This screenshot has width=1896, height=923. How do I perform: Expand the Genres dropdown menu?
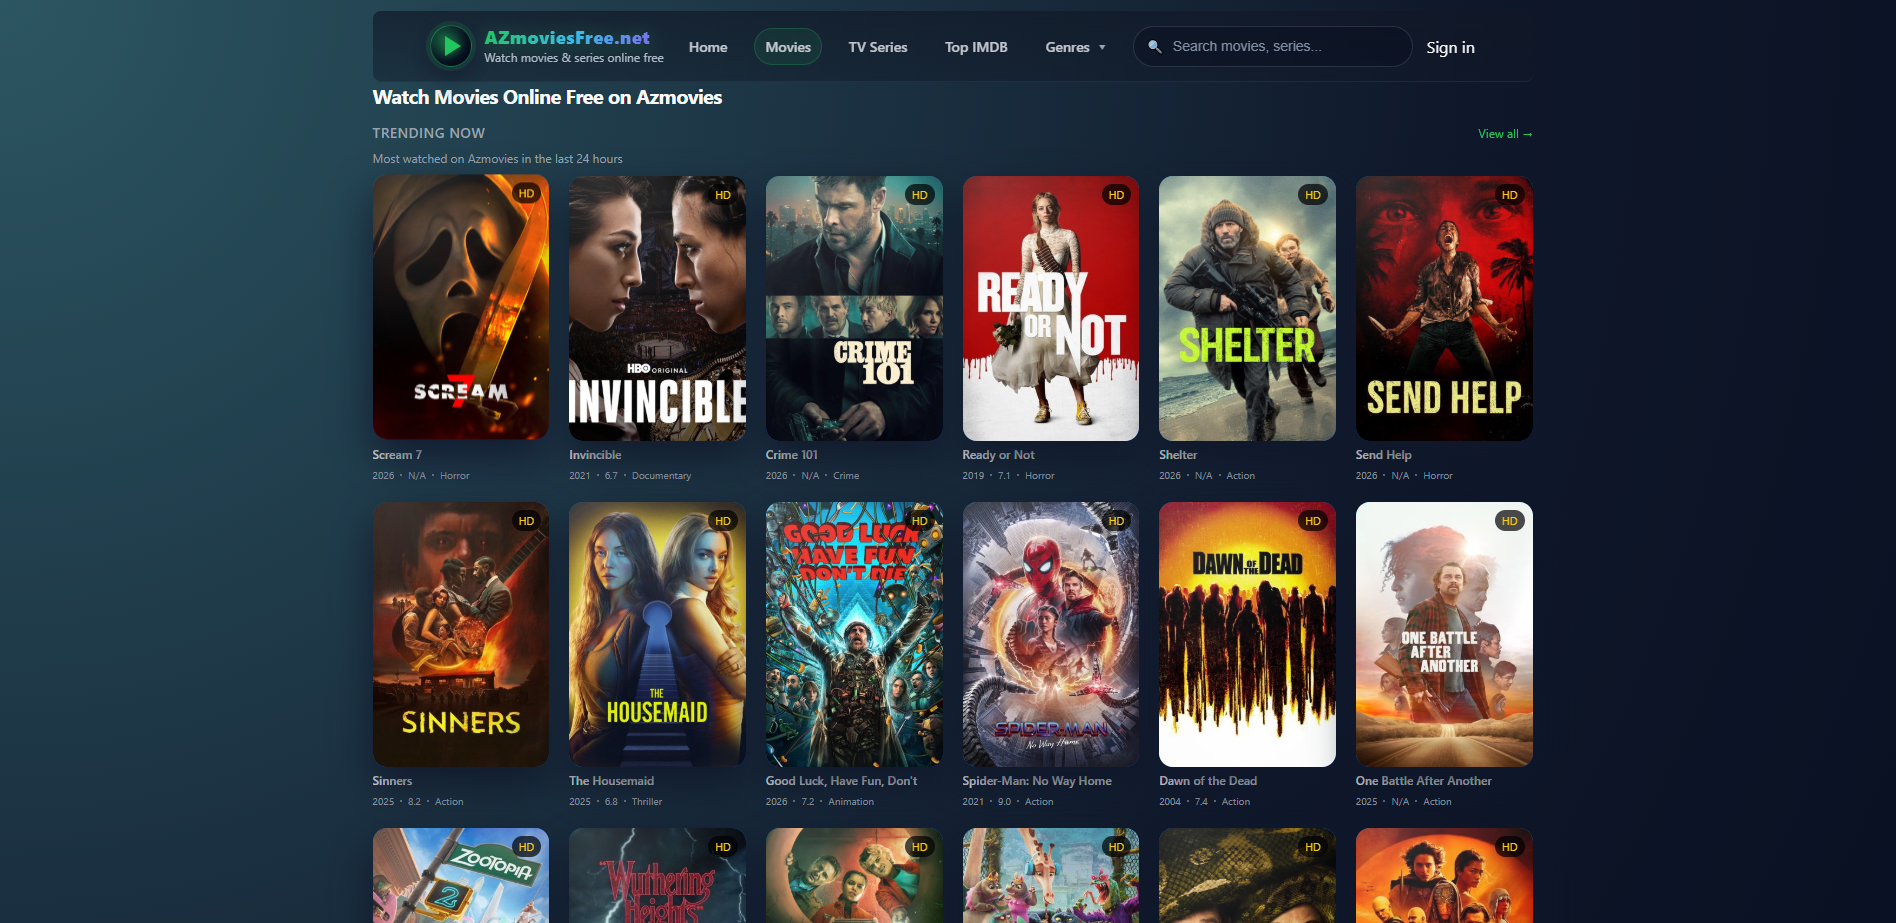(1075, 47)
